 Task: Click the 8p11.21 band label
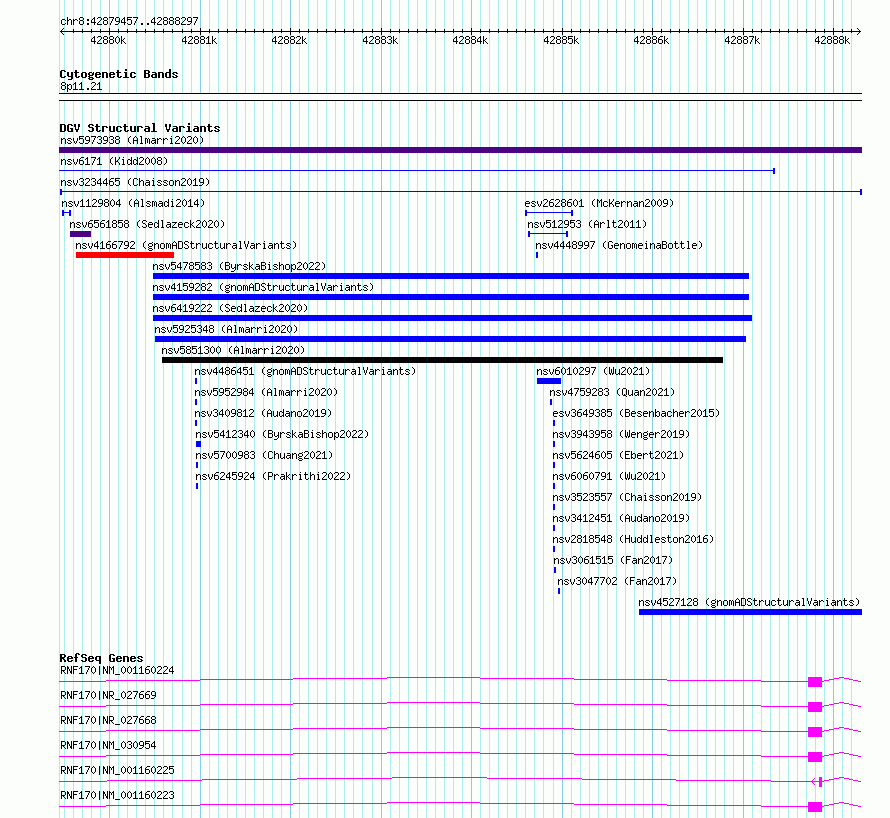(x=81, y=86)
